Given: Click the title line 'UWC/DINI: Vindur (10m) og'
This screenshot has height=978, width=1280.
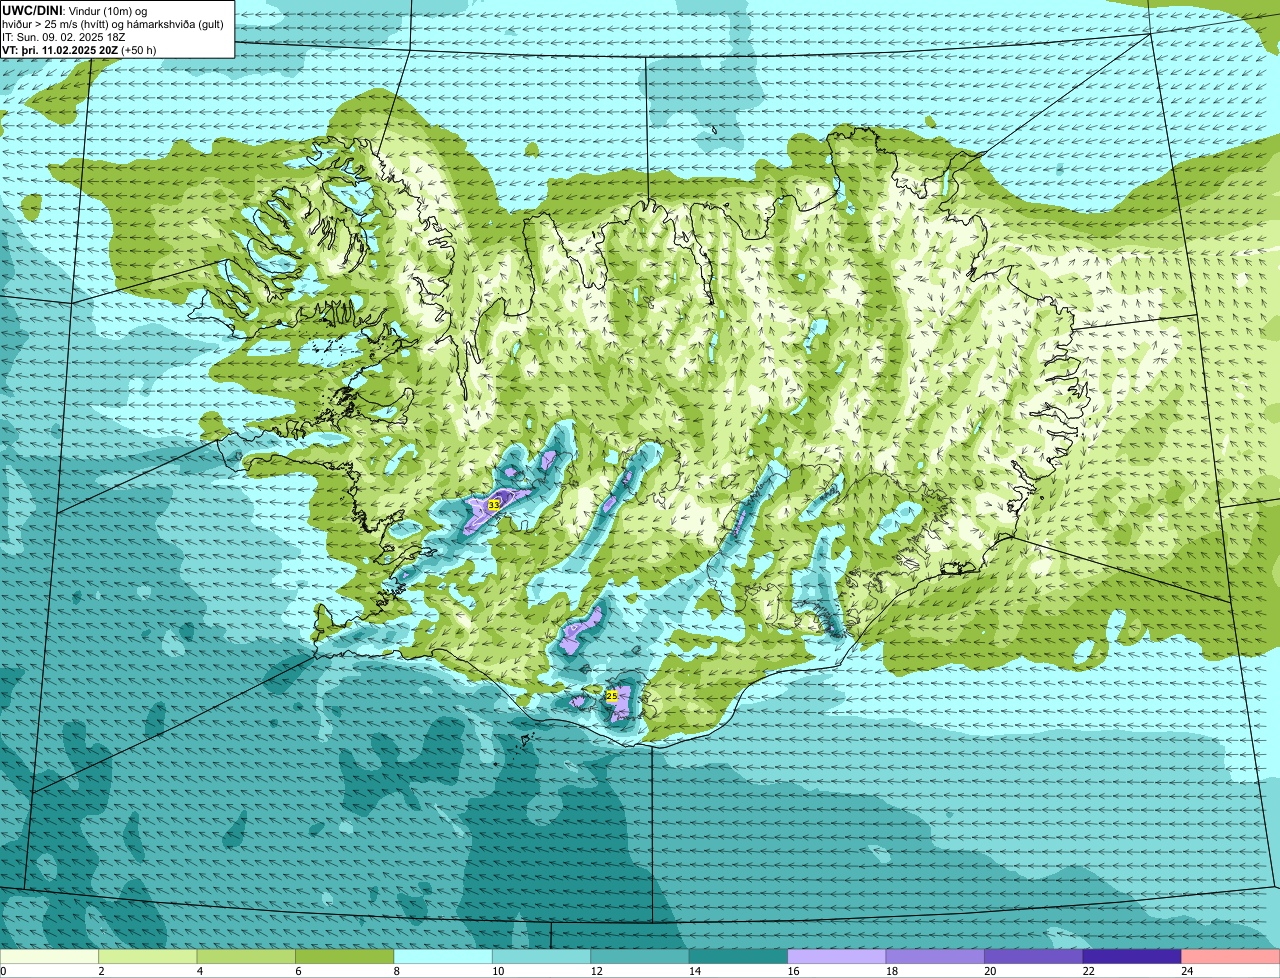Looking at the screenshot, I should (x=75, y=10).
